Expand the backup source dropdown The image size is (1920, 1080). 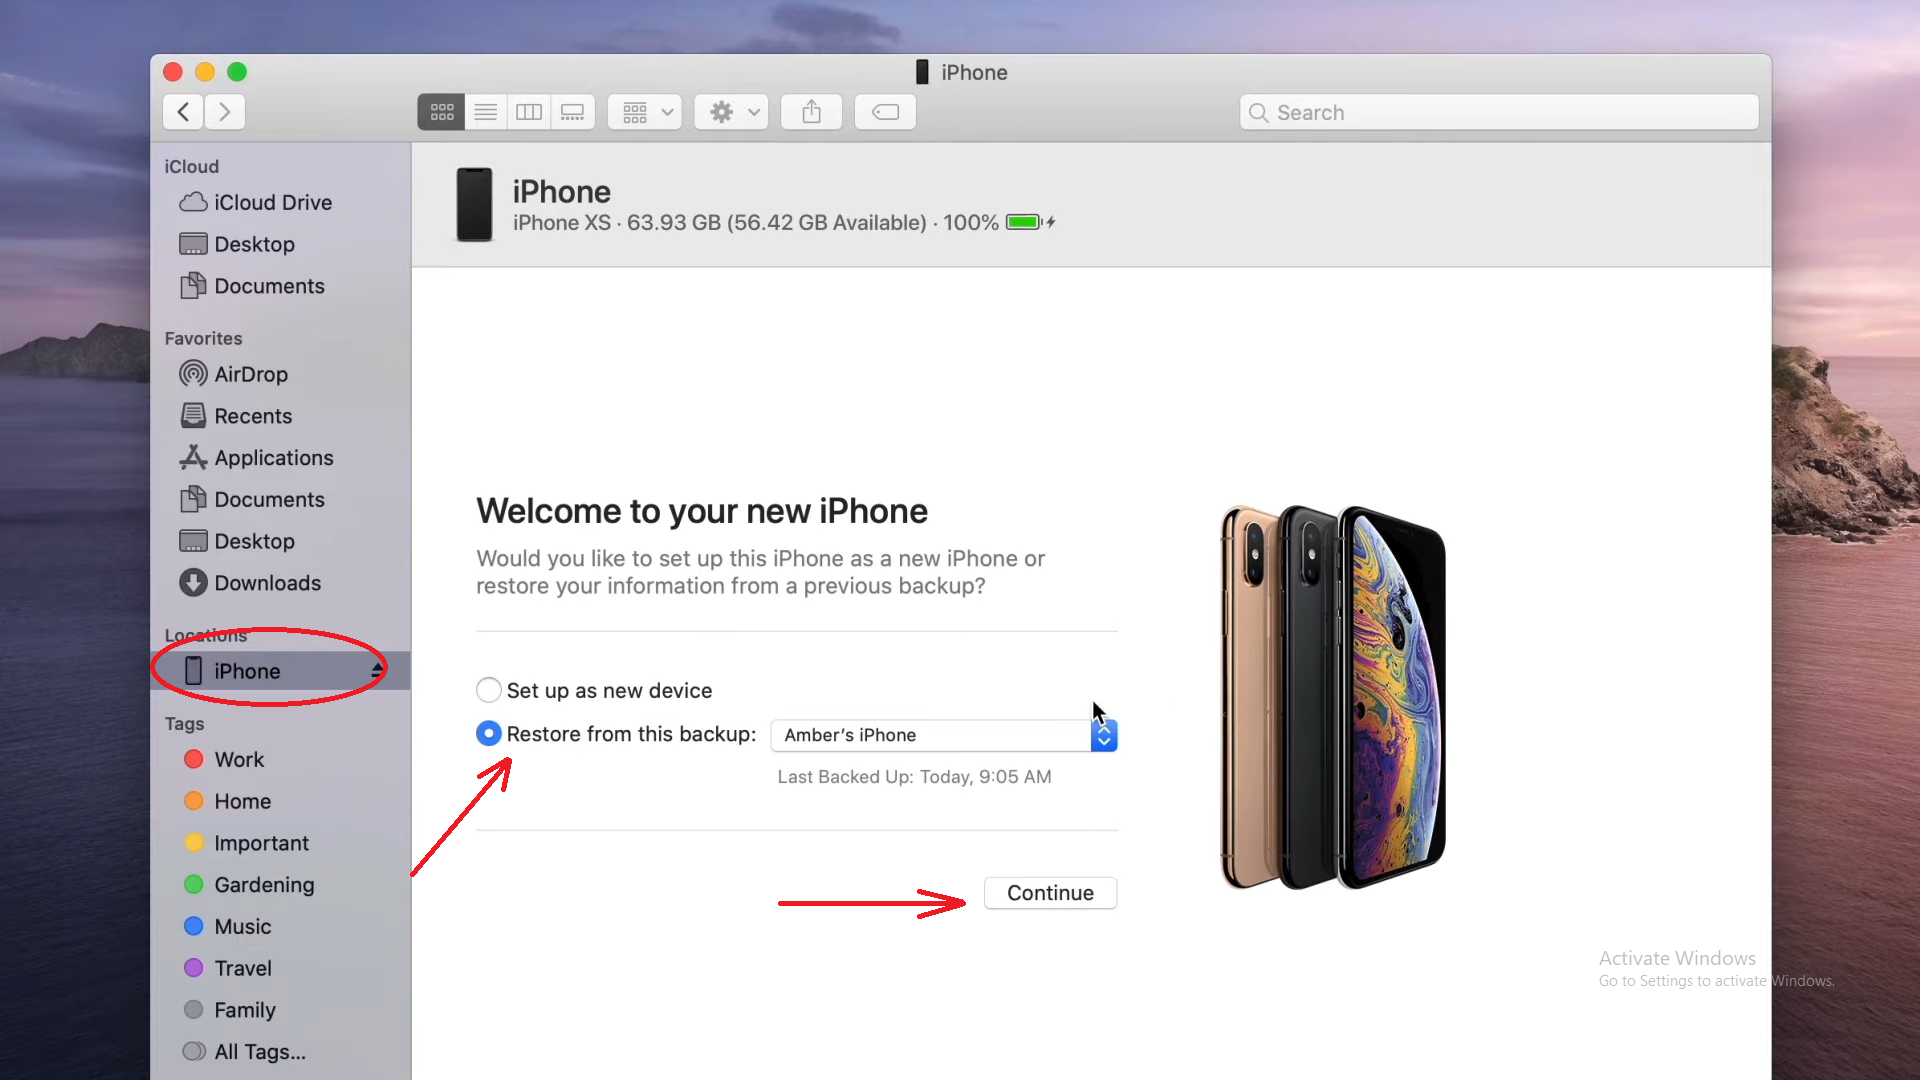click(1105, 735)
